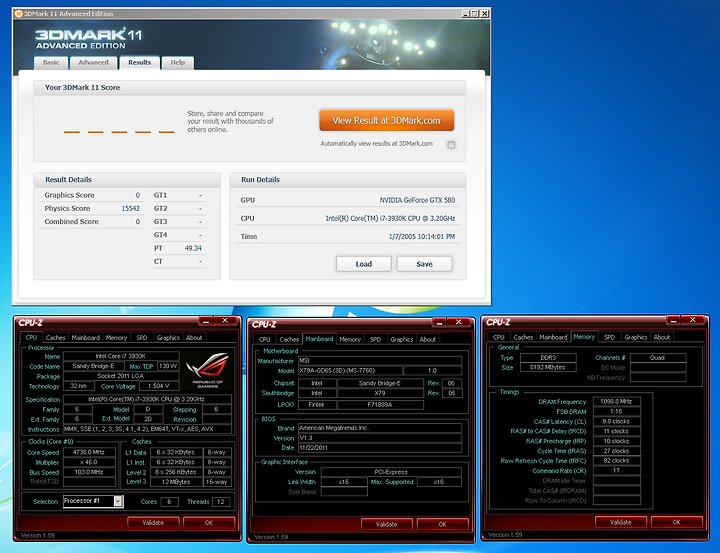
Task: Click the NVIDIA GeForce GTX 580 GPU text
Action: tap(417, 200)
